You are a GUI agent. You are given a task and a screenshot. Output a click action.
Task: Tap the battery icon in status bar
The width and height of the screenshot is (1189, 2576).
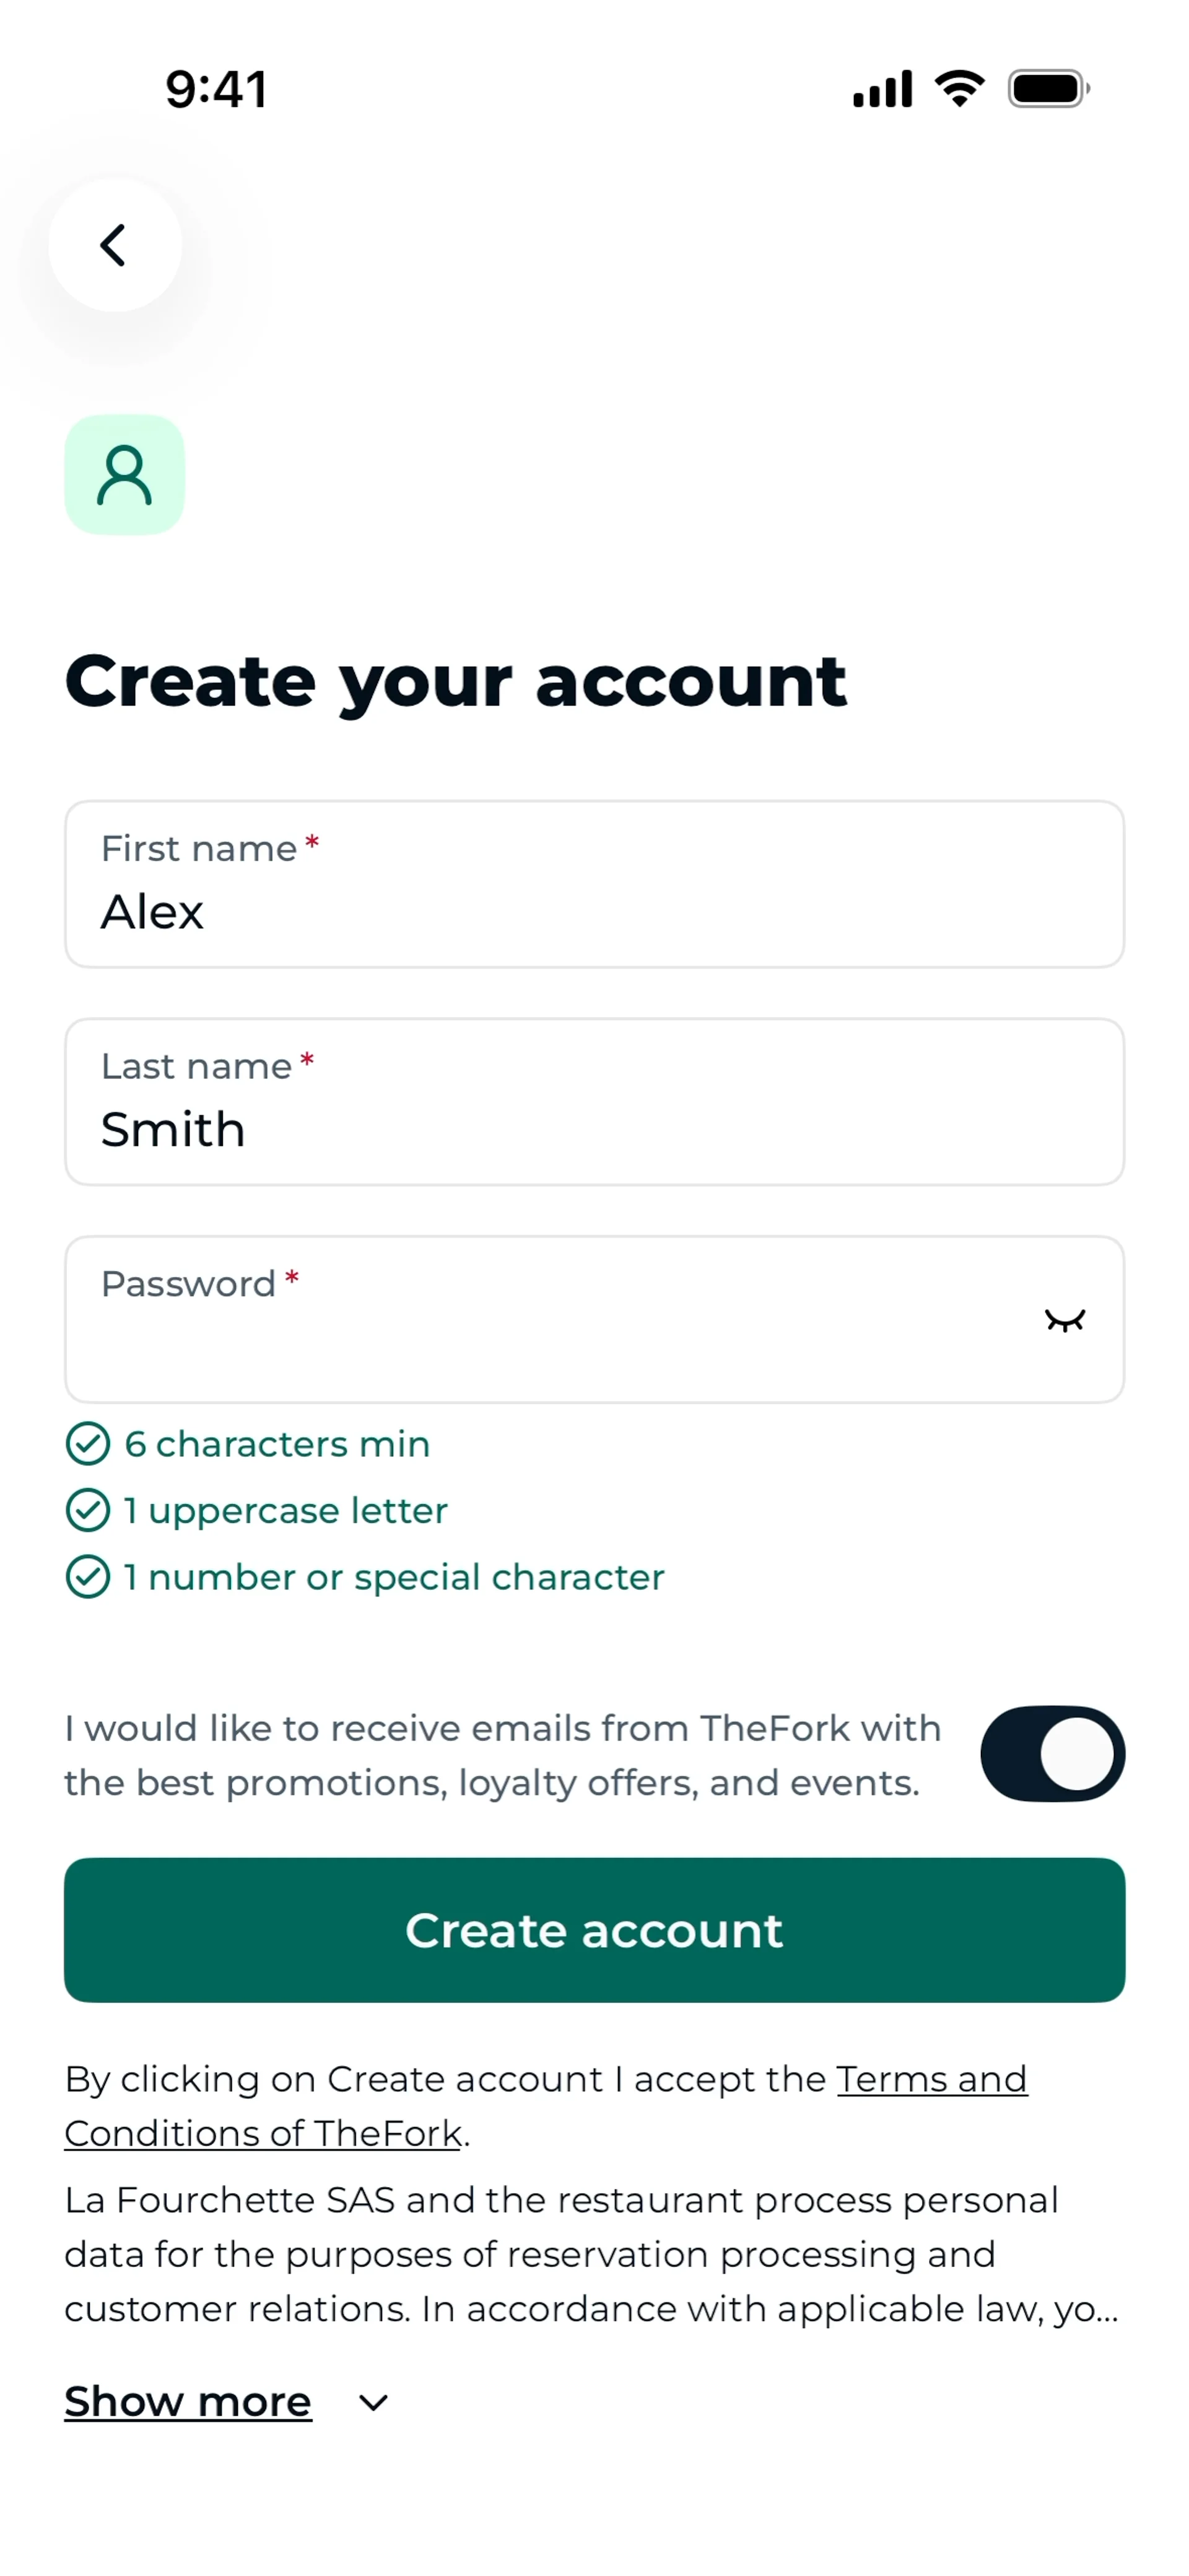click(1047, 89)
